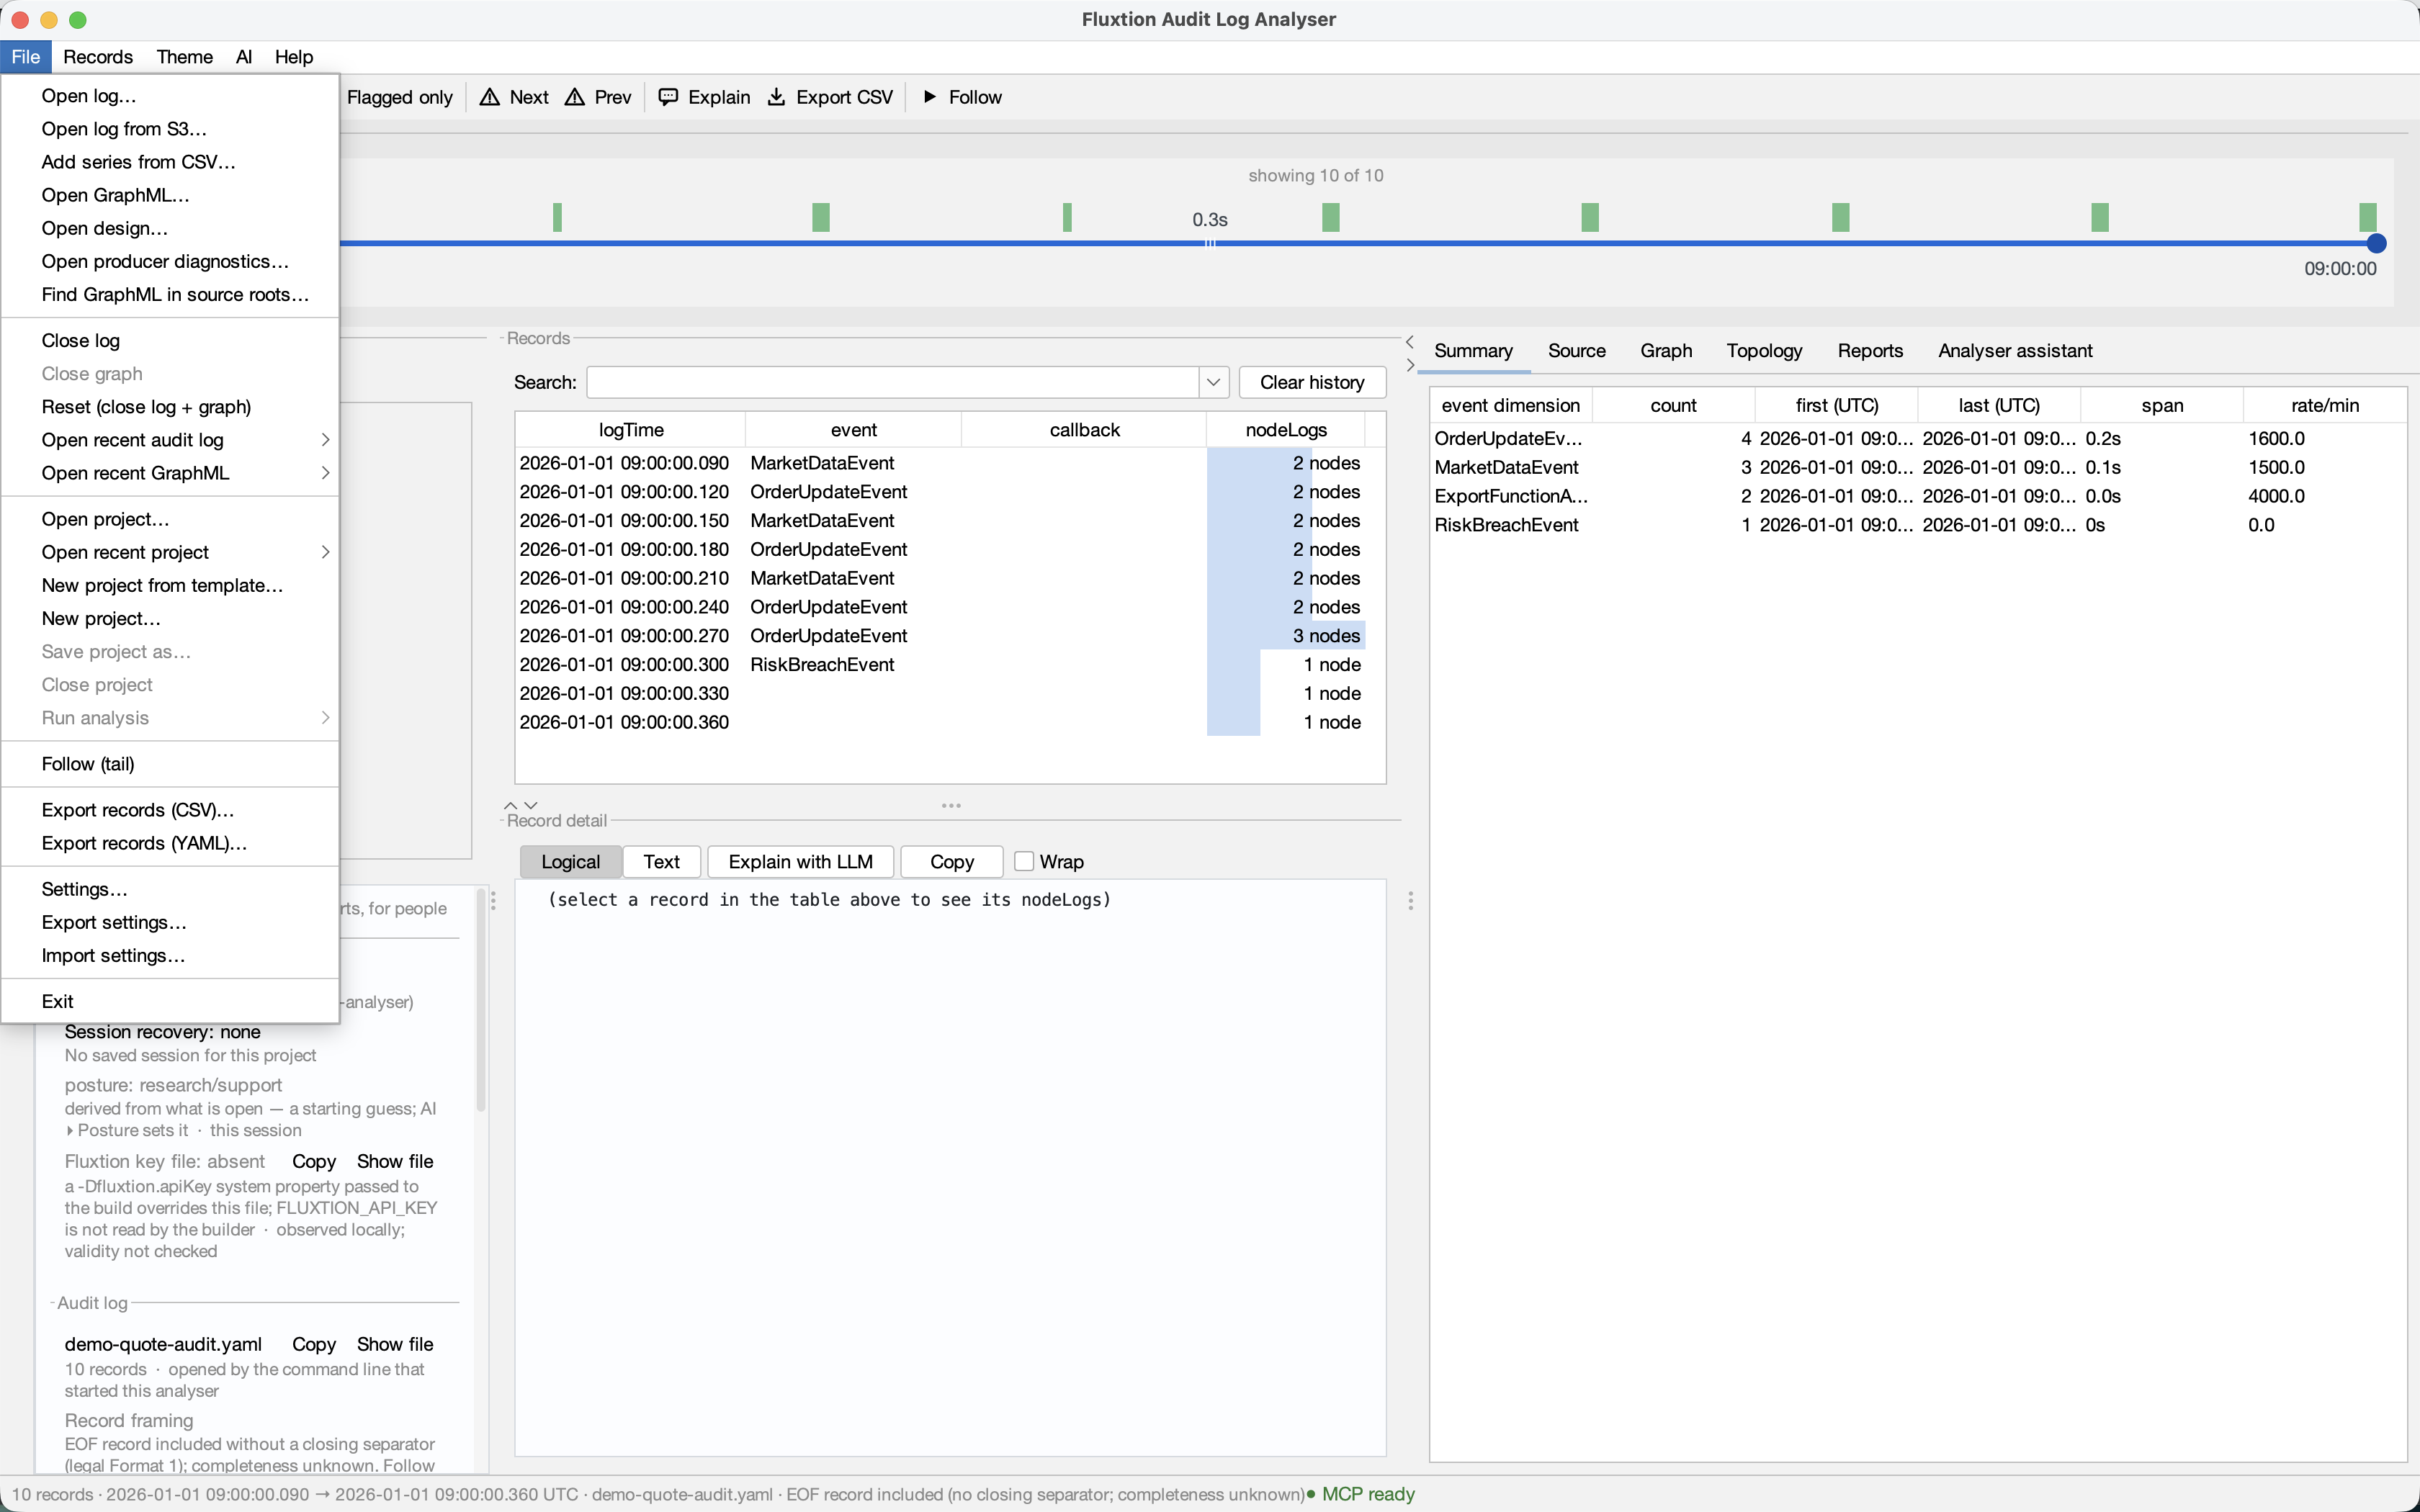Screen dimensions: 2420x1512
Task: Select Open project... menu entry
Action: pos(170,519)
